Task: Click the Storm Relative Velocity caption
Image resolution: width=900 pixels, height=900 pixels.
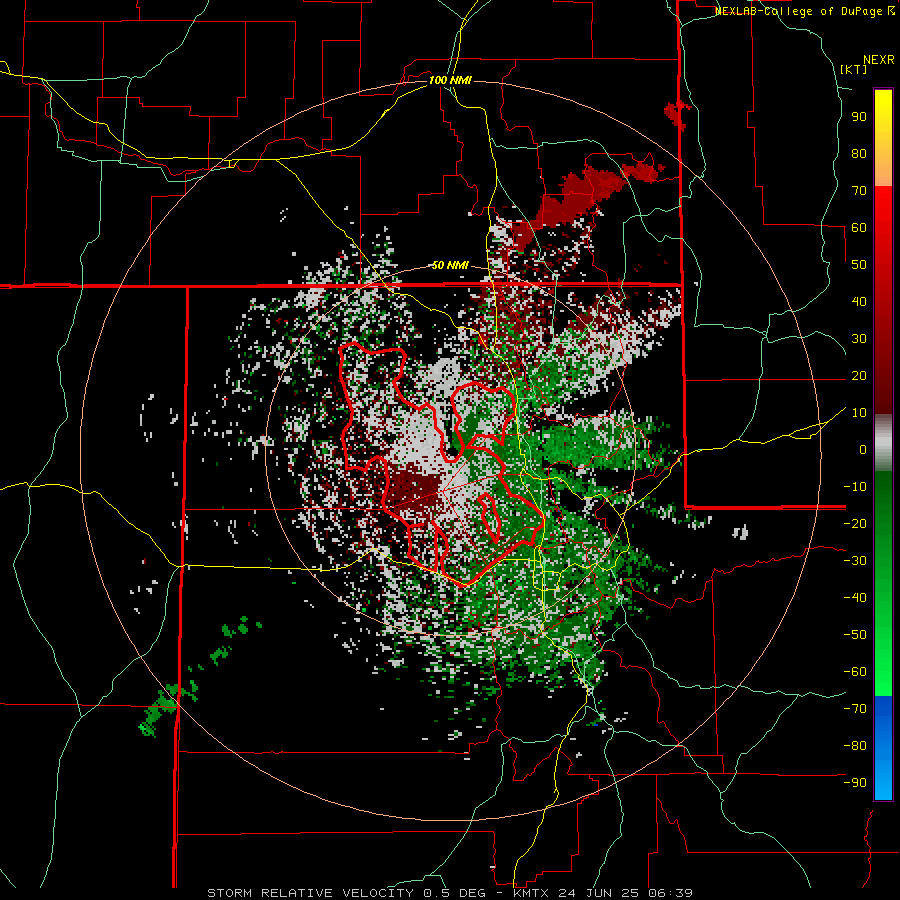Action: (x=450, y=893)
